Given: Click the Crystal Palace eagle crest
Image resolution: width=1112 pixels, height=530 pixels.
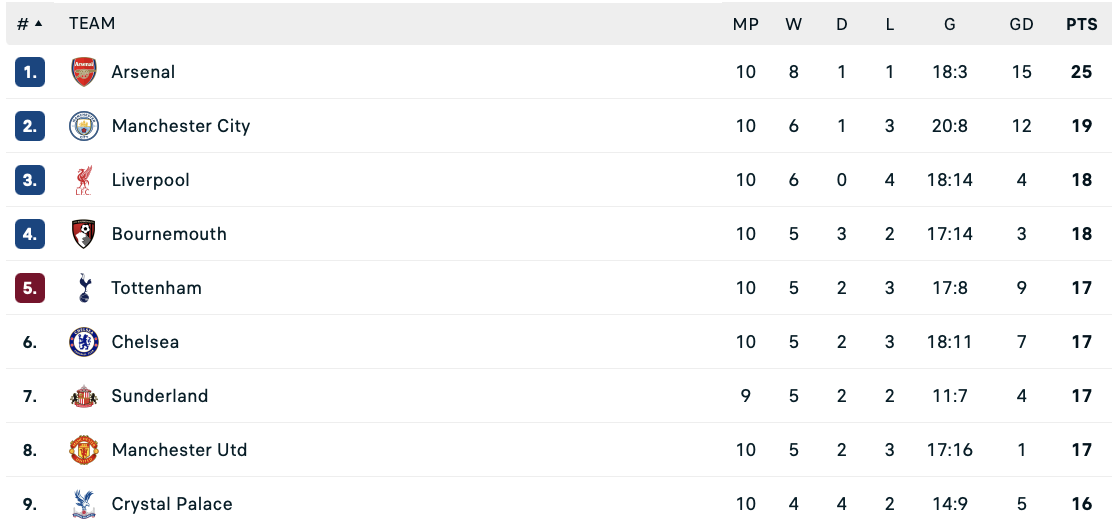Looking at the screenshot, I should pos(84,504).
